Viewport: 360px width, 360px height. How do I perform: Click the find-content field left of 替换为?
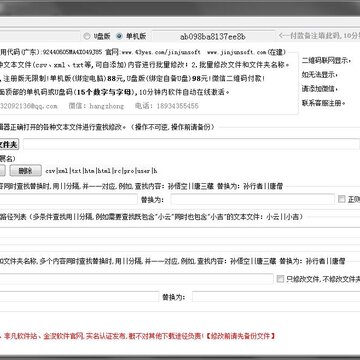[x=69, y=199]
